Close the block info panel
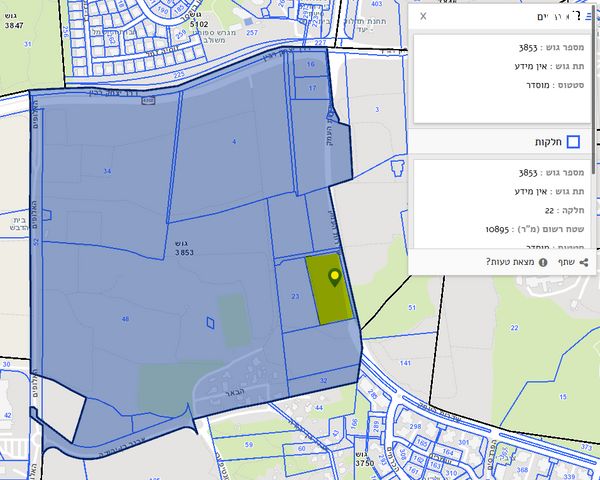Screen dimensions: 600x480 (423, 17)
